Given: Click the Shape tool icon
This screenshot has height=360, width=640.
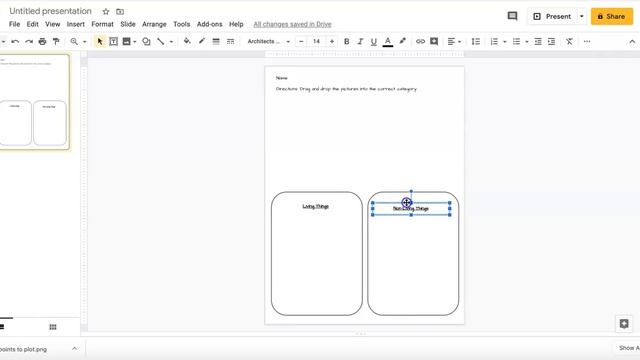Looking at the screenshot, I should pyautogui.click(x=146, y=42).
